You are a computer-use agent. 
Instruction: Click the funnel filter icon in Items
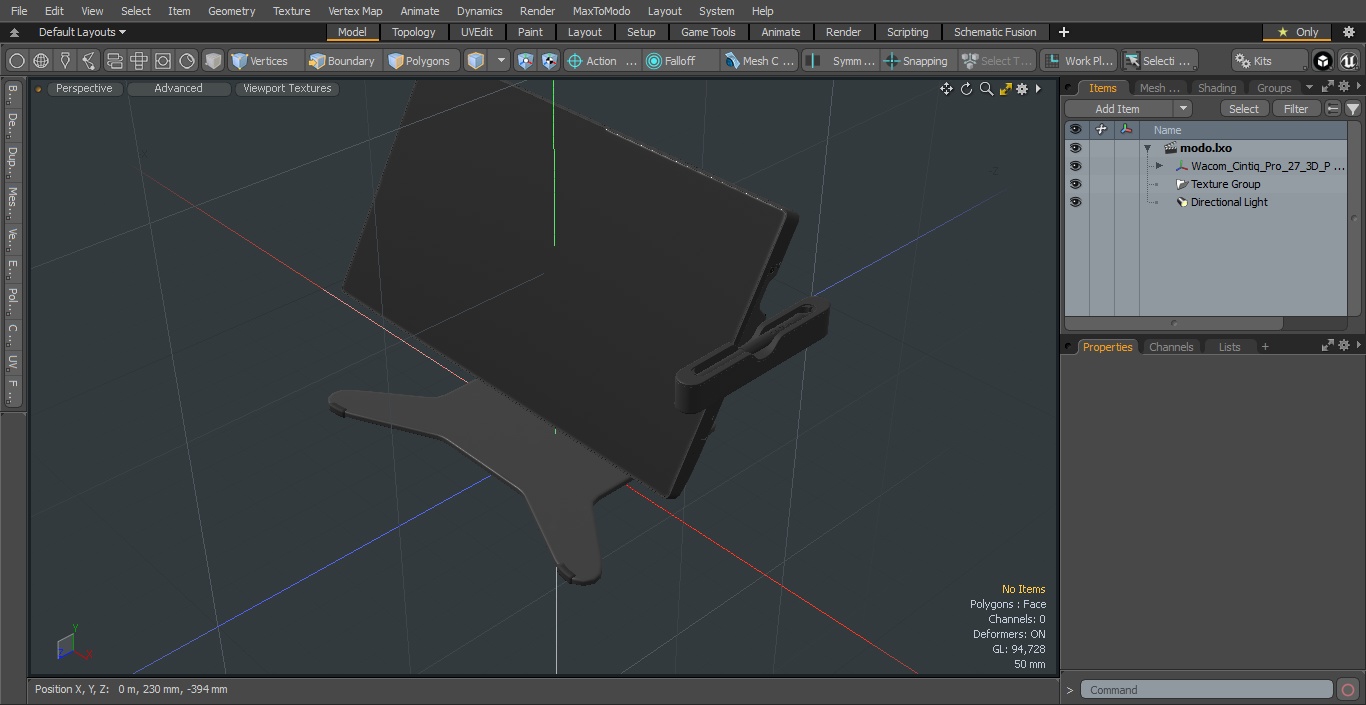point(1353,109)
